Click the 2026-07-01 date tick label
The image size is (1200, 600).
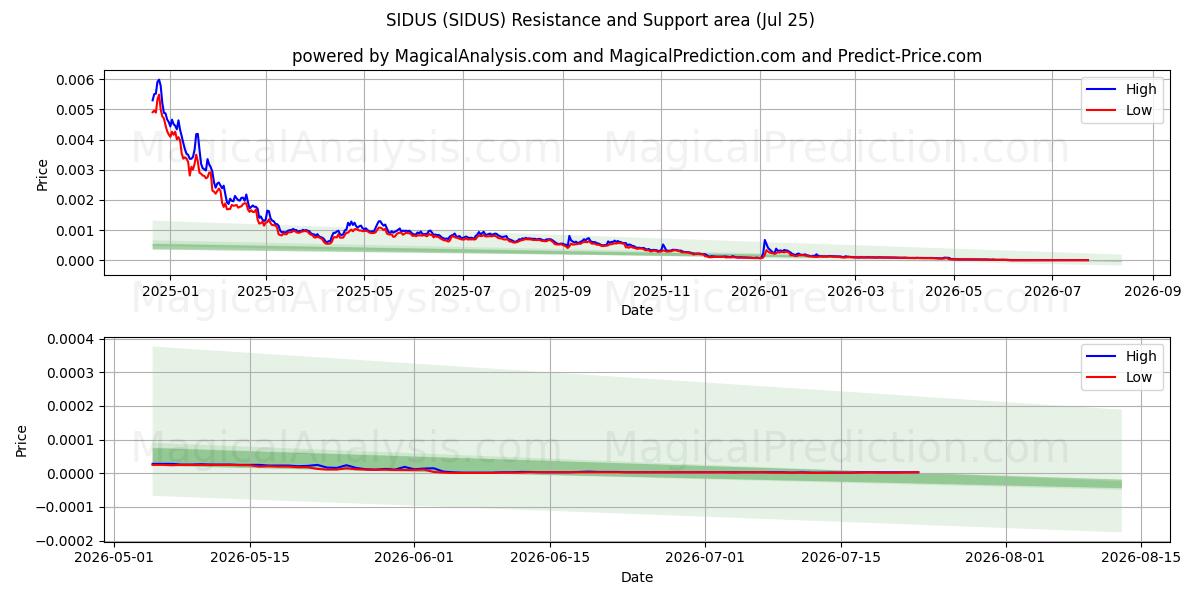tap(705, 557)
